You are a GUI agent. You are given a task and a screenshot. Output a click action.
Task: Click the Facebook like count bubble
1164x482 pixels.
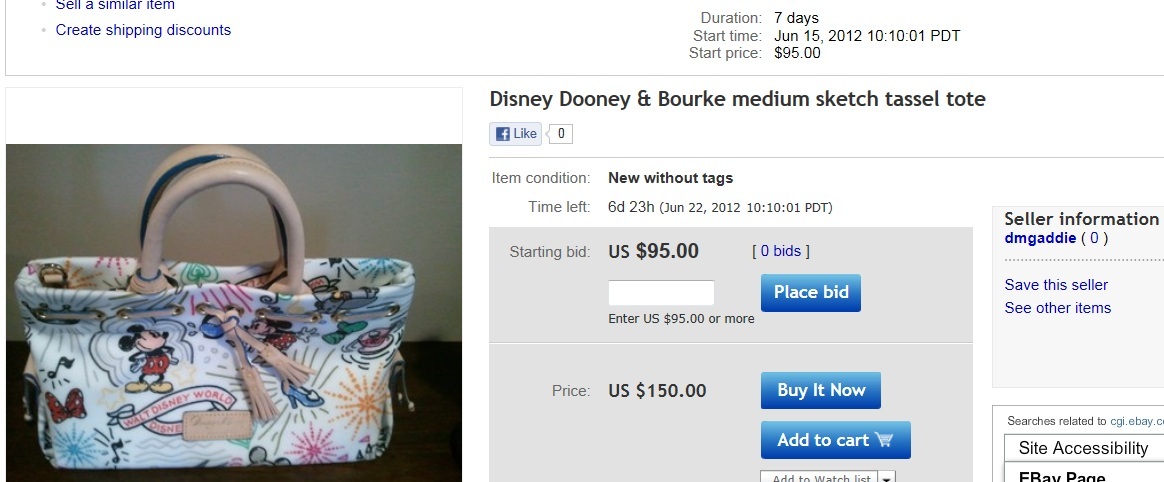(561, 134)
